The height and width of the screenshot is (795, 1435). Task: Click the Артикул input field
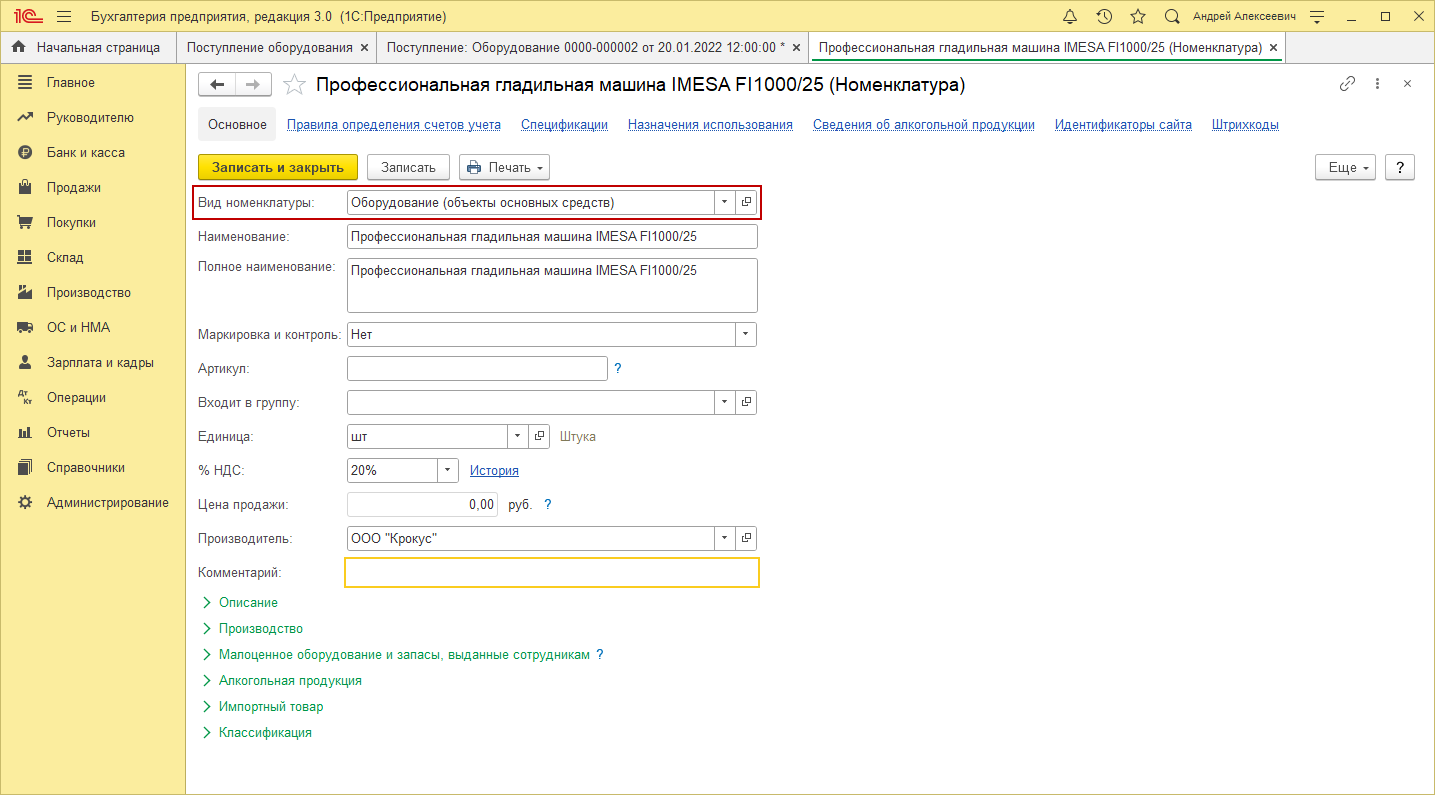[x=477, y=368]
